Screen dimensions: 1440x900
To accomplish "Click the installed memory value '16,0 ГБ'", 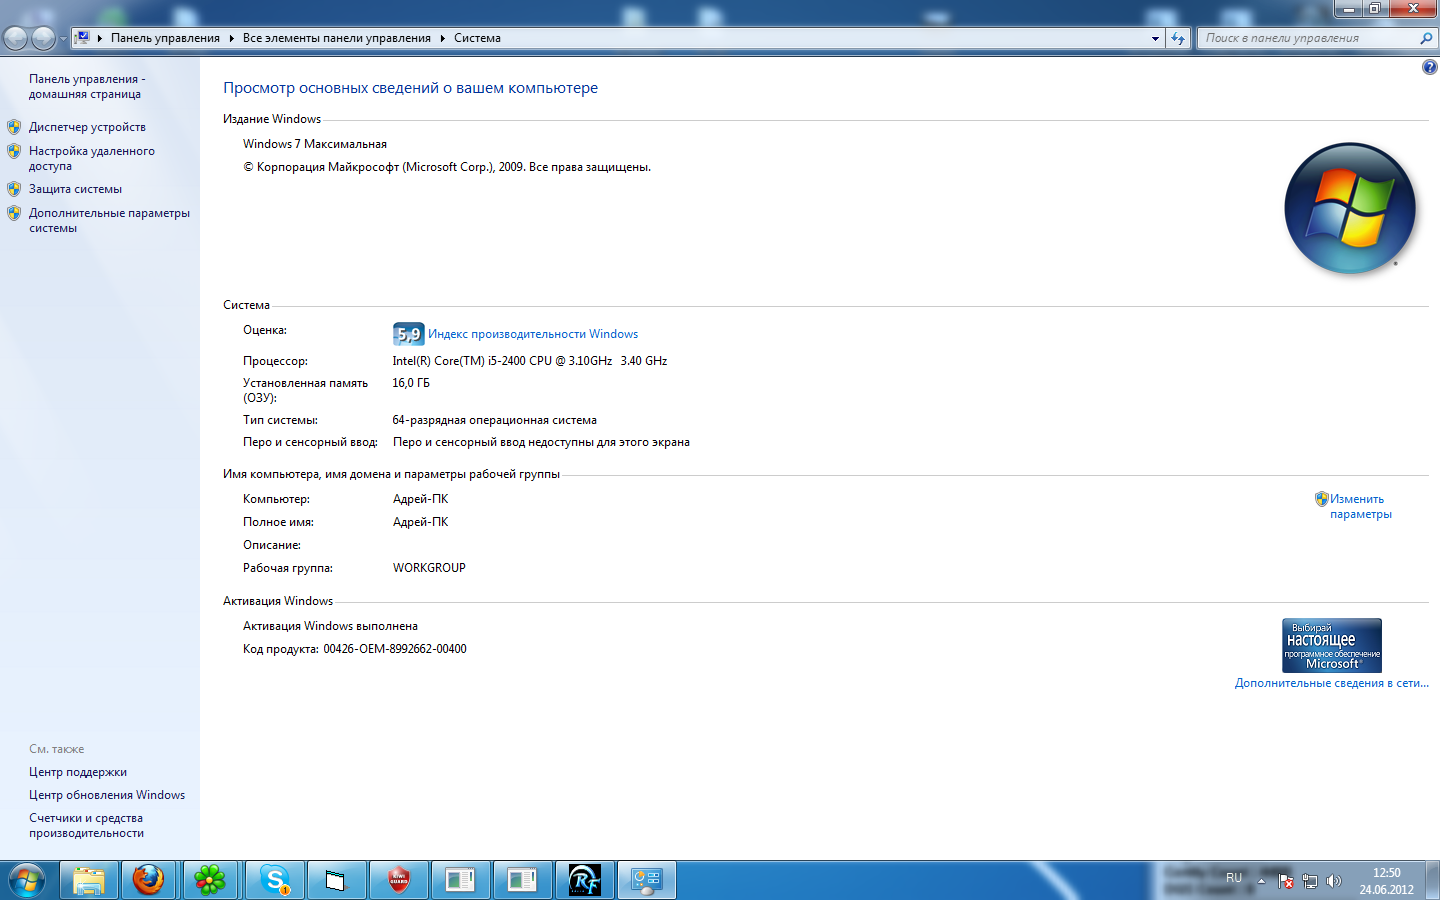I will [x=411, y=383].
